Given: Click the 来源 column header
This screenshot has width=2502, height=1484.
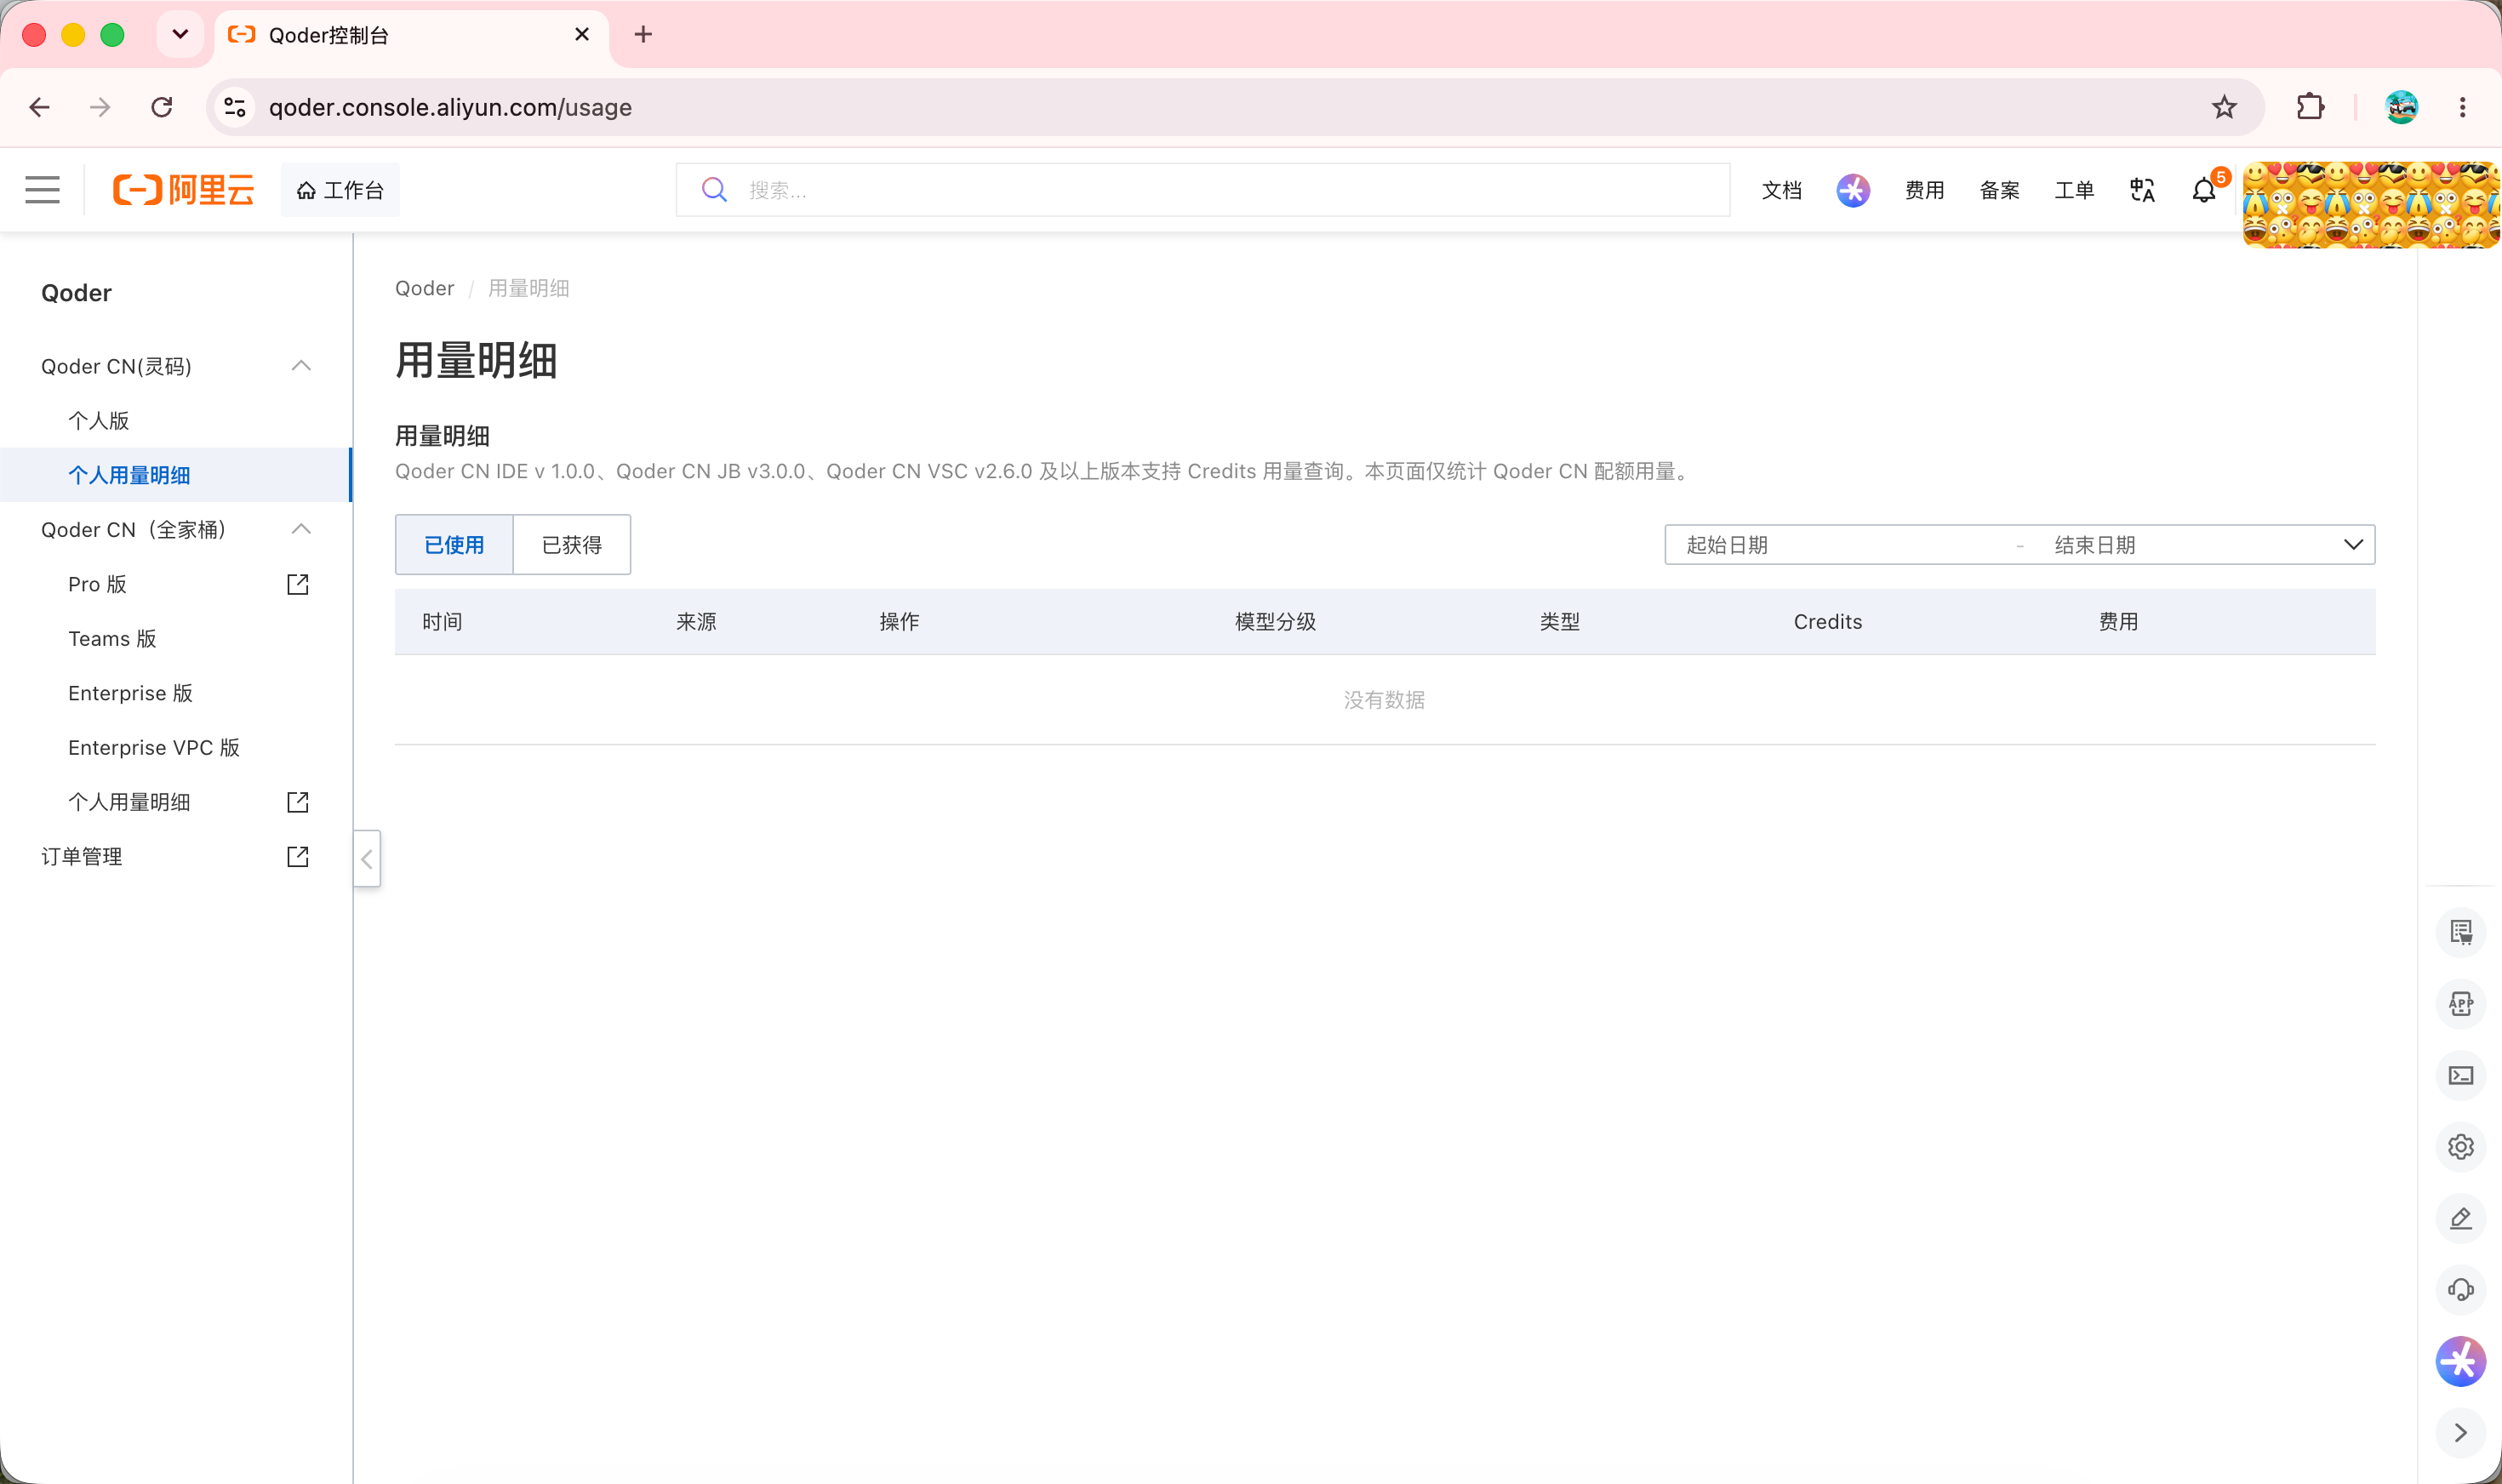Looking at the screenshot, I should 696,622.
